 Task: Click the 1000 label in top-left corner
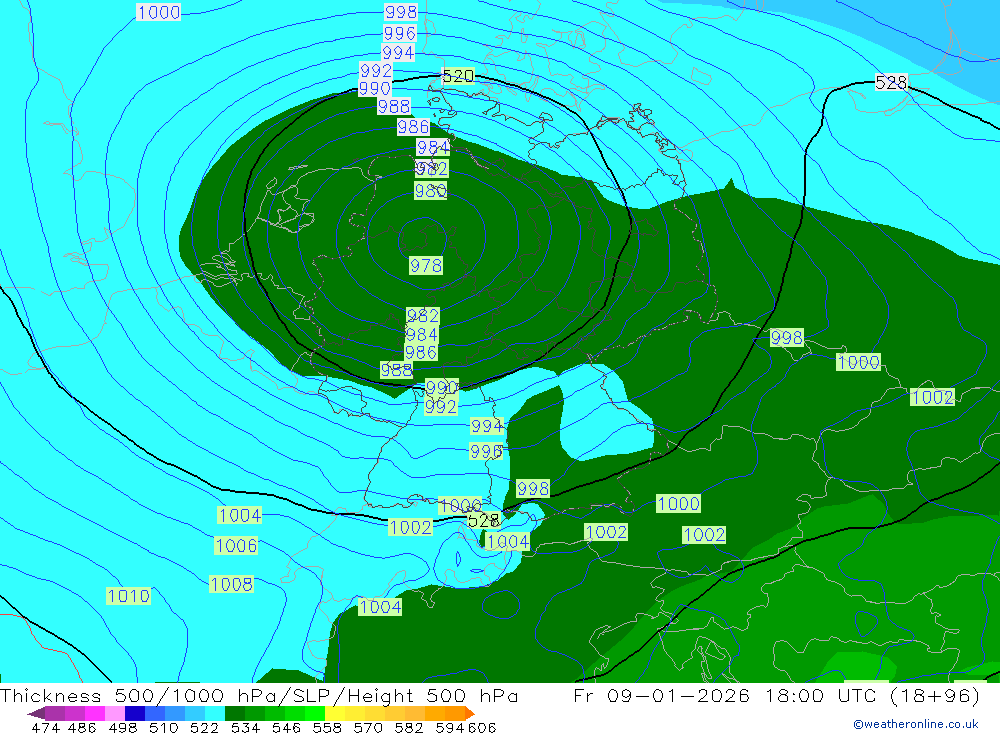click(x=158, y=12)
